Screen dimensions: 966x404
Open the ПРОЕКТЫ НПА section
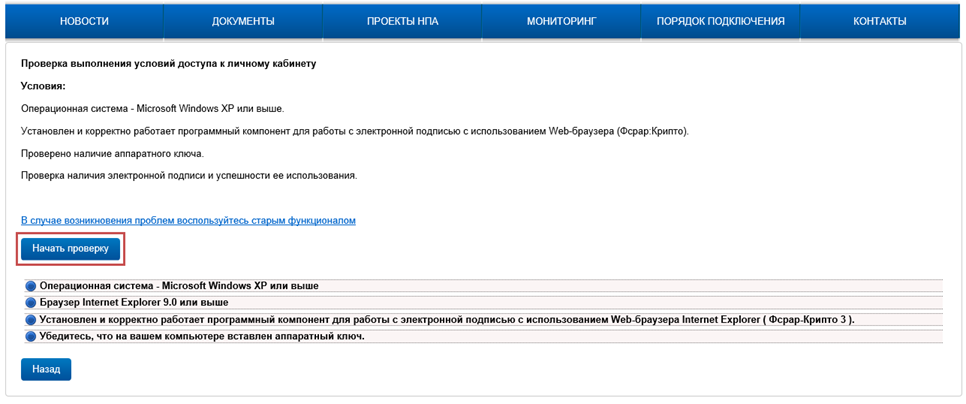pos(402,22)
